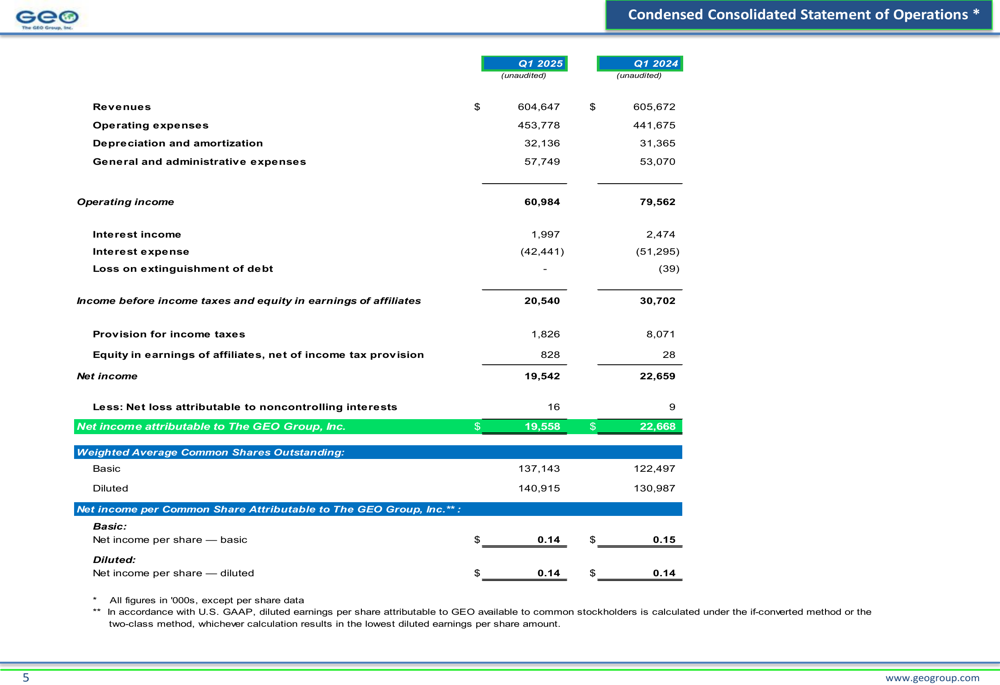The height and width of the screenshot is (685, 1000).
Task: Select the Operating income label
Action: tap(126, 202)
